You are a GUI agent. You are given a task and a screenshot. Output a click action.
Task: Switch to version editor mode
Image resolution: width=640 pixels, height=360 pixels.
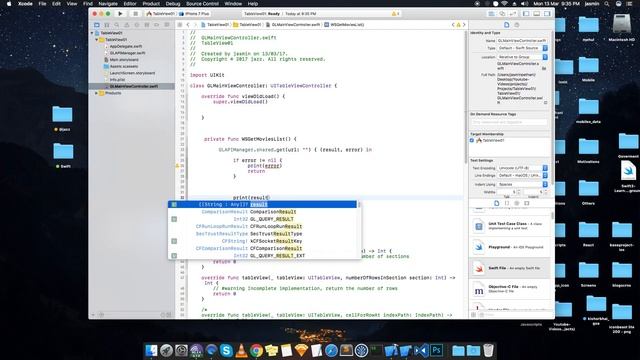513,13
